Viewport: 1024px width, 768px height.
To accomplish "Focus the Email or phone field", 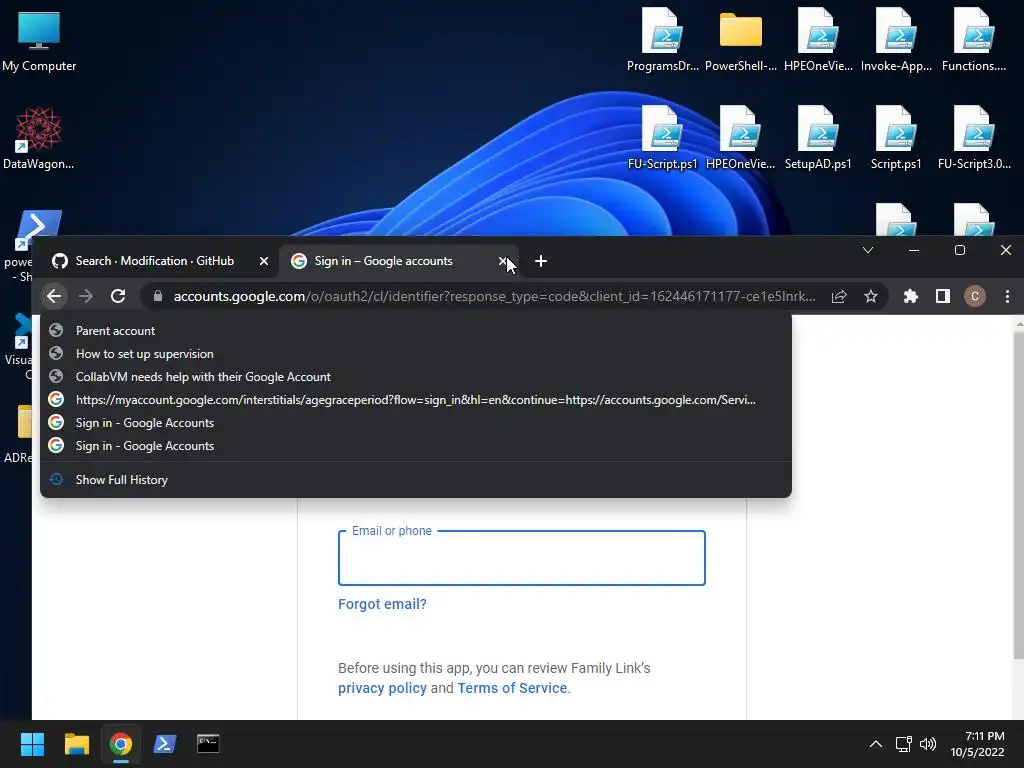I will point(522,558).
